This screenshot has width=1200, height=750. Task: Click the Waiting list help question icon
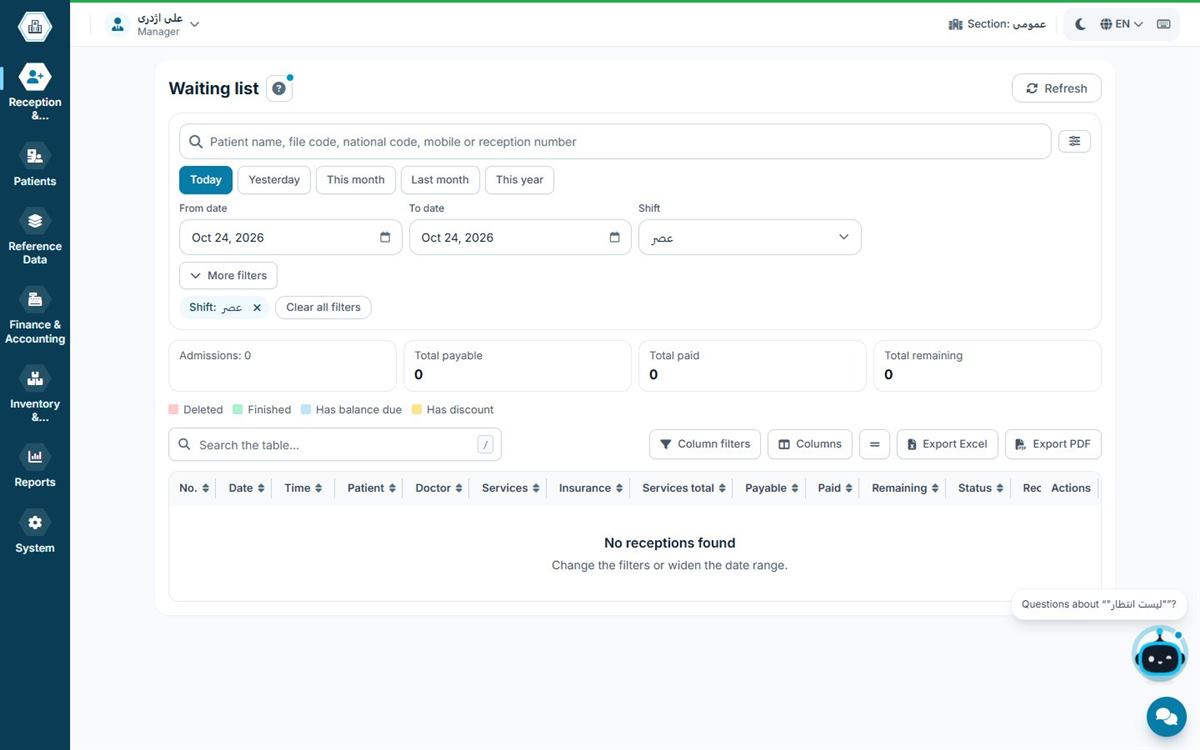pyautogui.click(x=279, y=89)
